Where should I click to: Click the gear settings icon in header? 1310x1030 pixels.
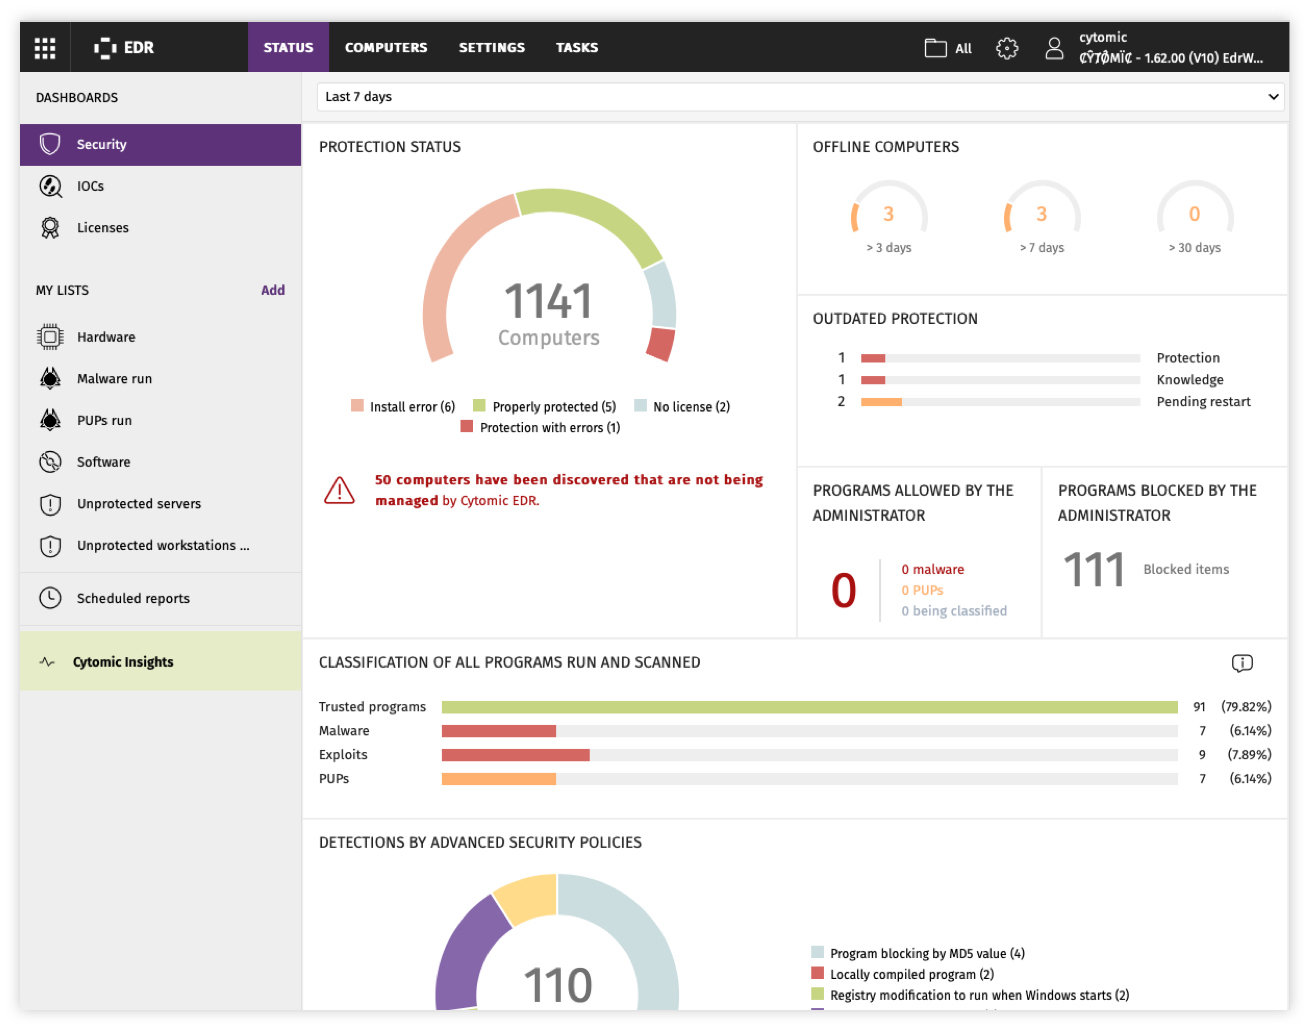coord(1007,48)
